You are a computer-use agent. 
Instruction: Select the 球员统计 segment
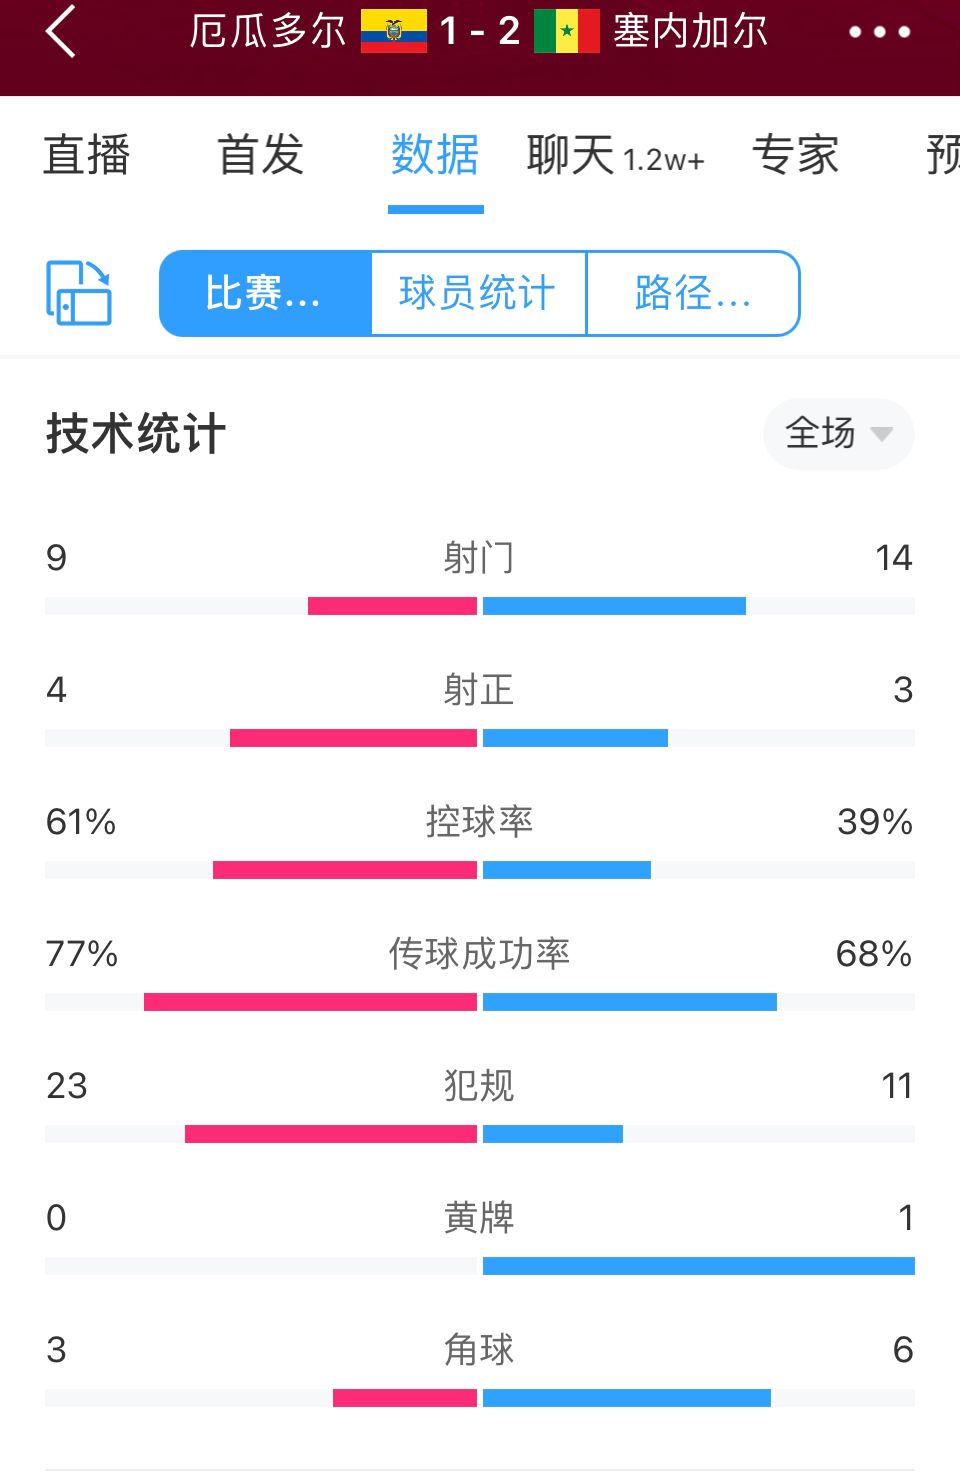[x=478, y=293]
